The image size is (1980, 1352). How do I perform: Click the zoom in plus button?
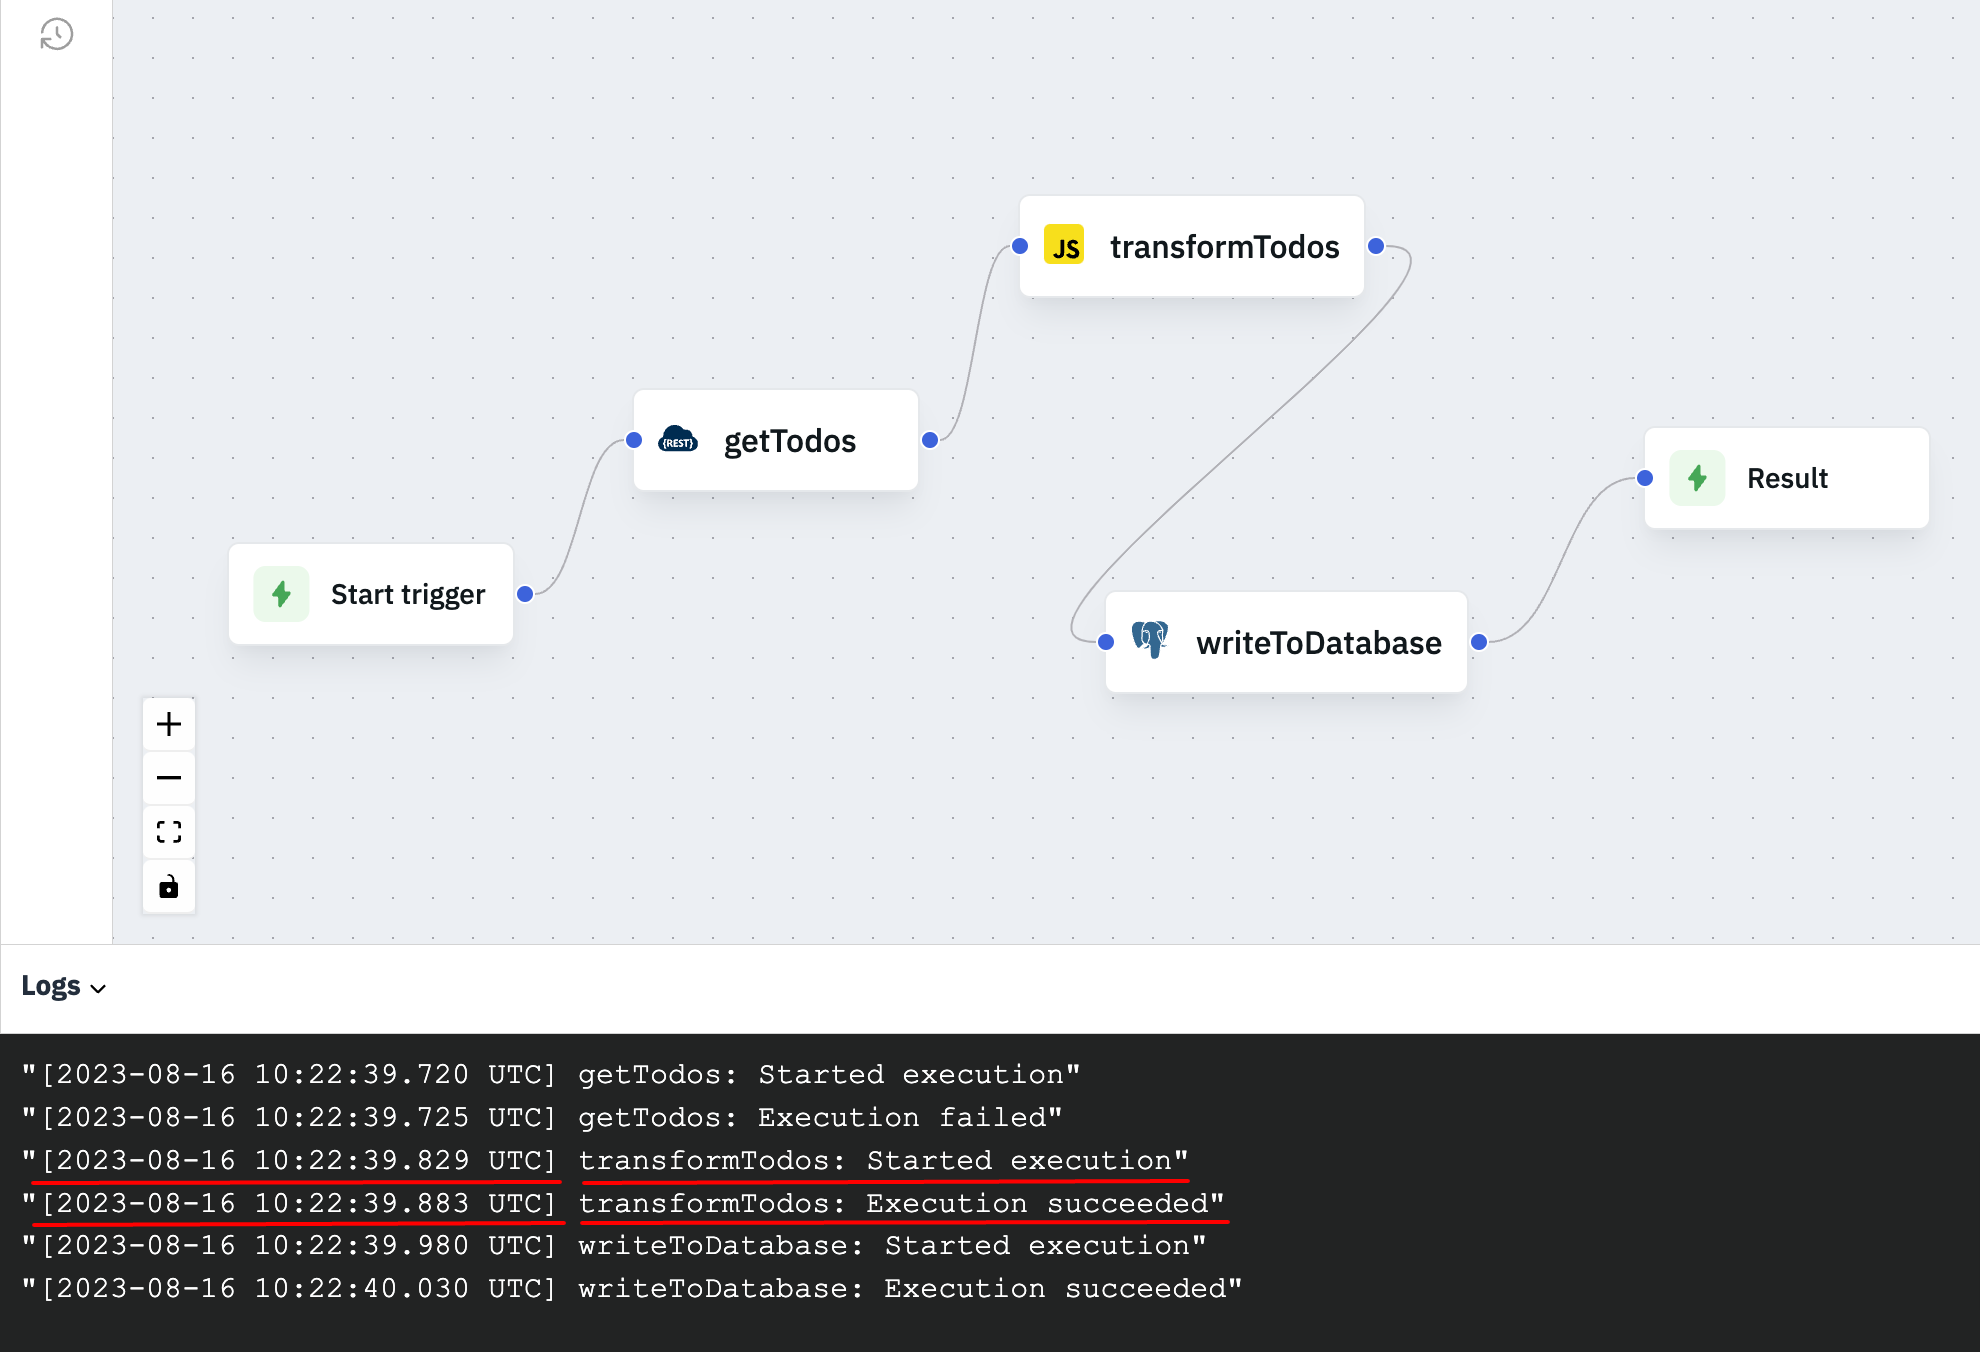coord(169,724)
